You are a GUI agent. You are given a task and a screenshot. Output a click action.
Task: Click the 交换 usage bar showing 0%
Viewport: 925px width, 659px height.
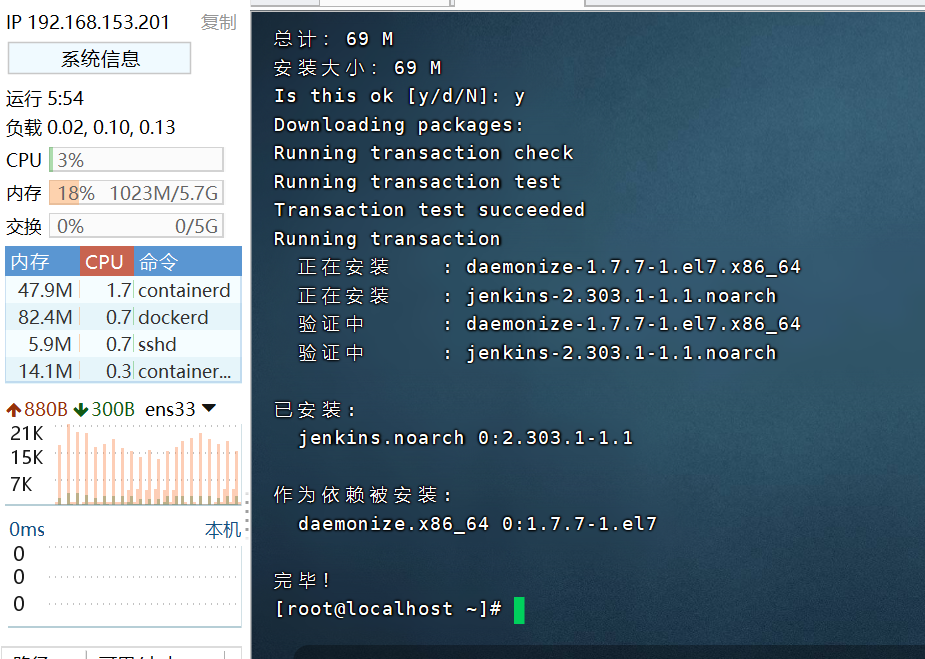pyautogui.click(x=136, y=226)
